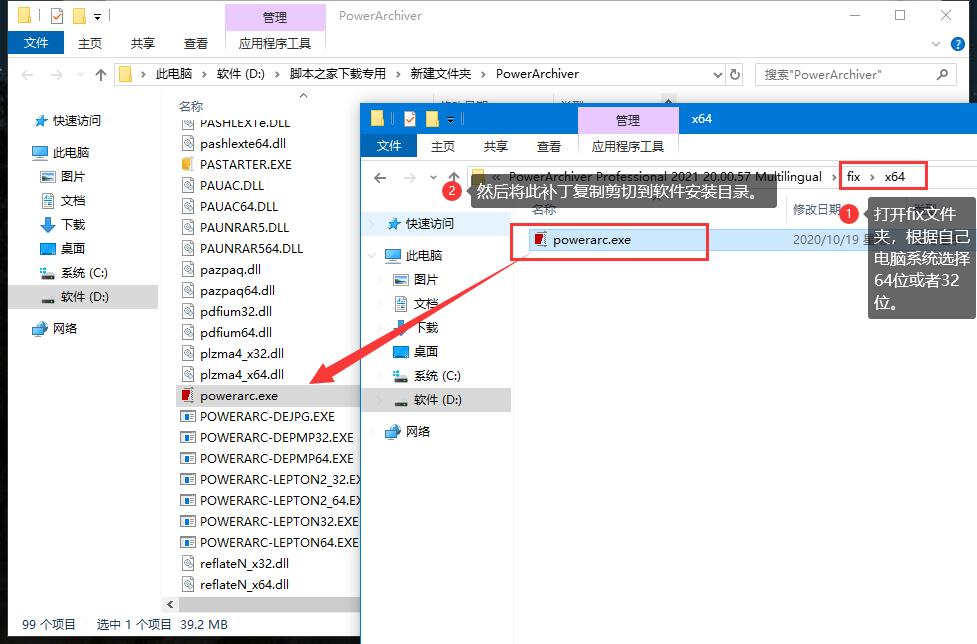The image size is (977, 644).
Task: Select powerarc.exe in the x64 window
Action: (591, 240)
